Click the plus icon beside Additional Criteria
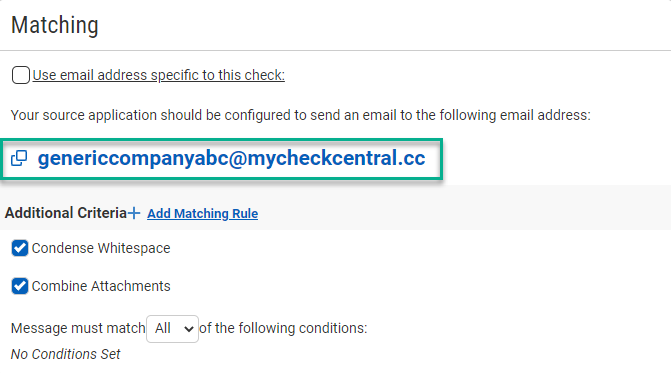671x373 pixels. pyautogui.click(x=134, y=213)
